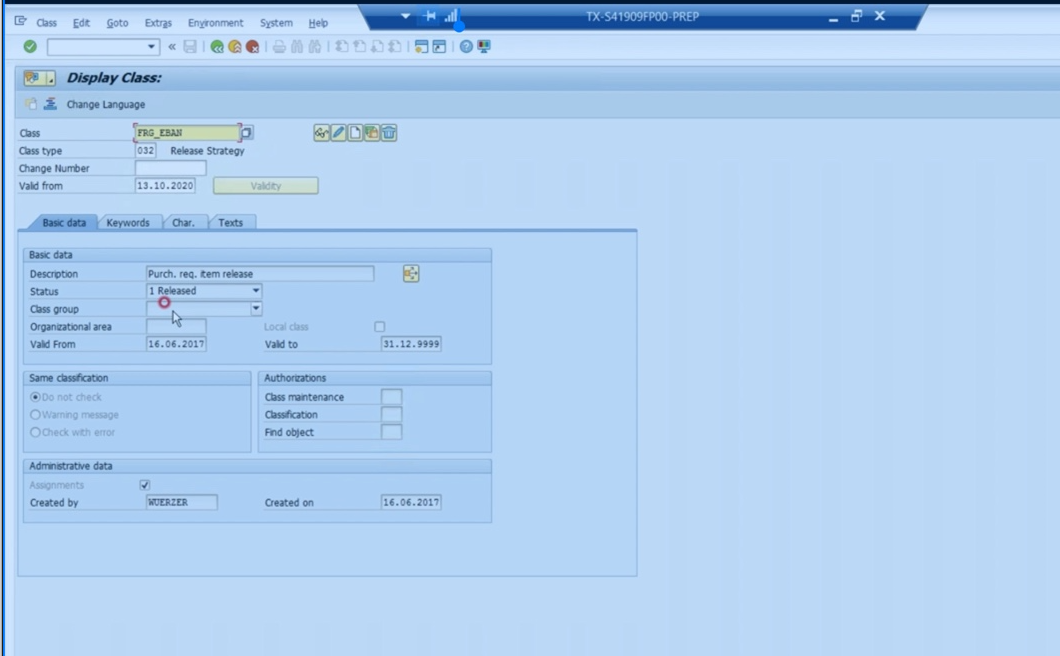Click the command field text box
The width and height of the screenshot is (1060, 656).
tap(97, 47)
